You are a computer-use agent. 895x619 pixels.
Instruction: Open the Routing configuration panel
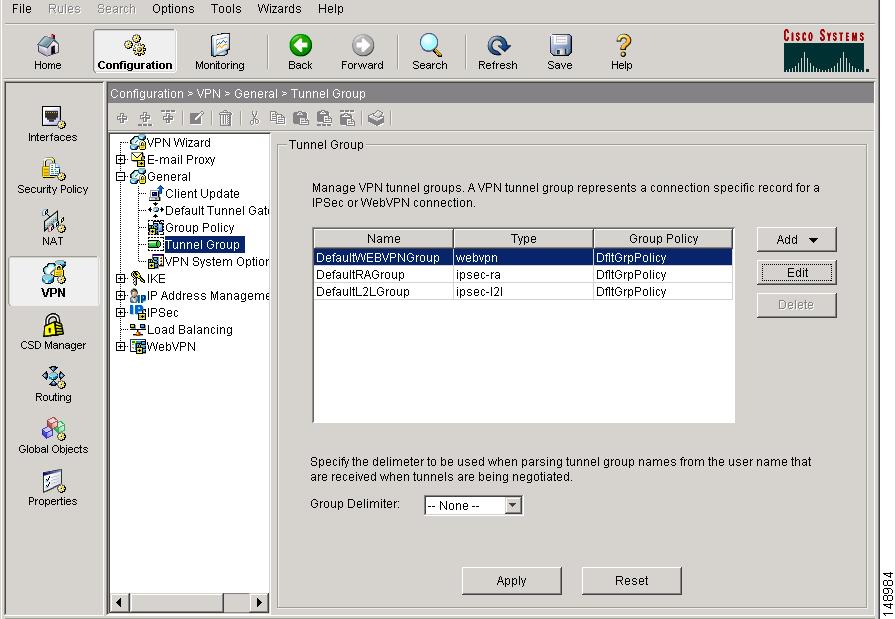(52, 382)
